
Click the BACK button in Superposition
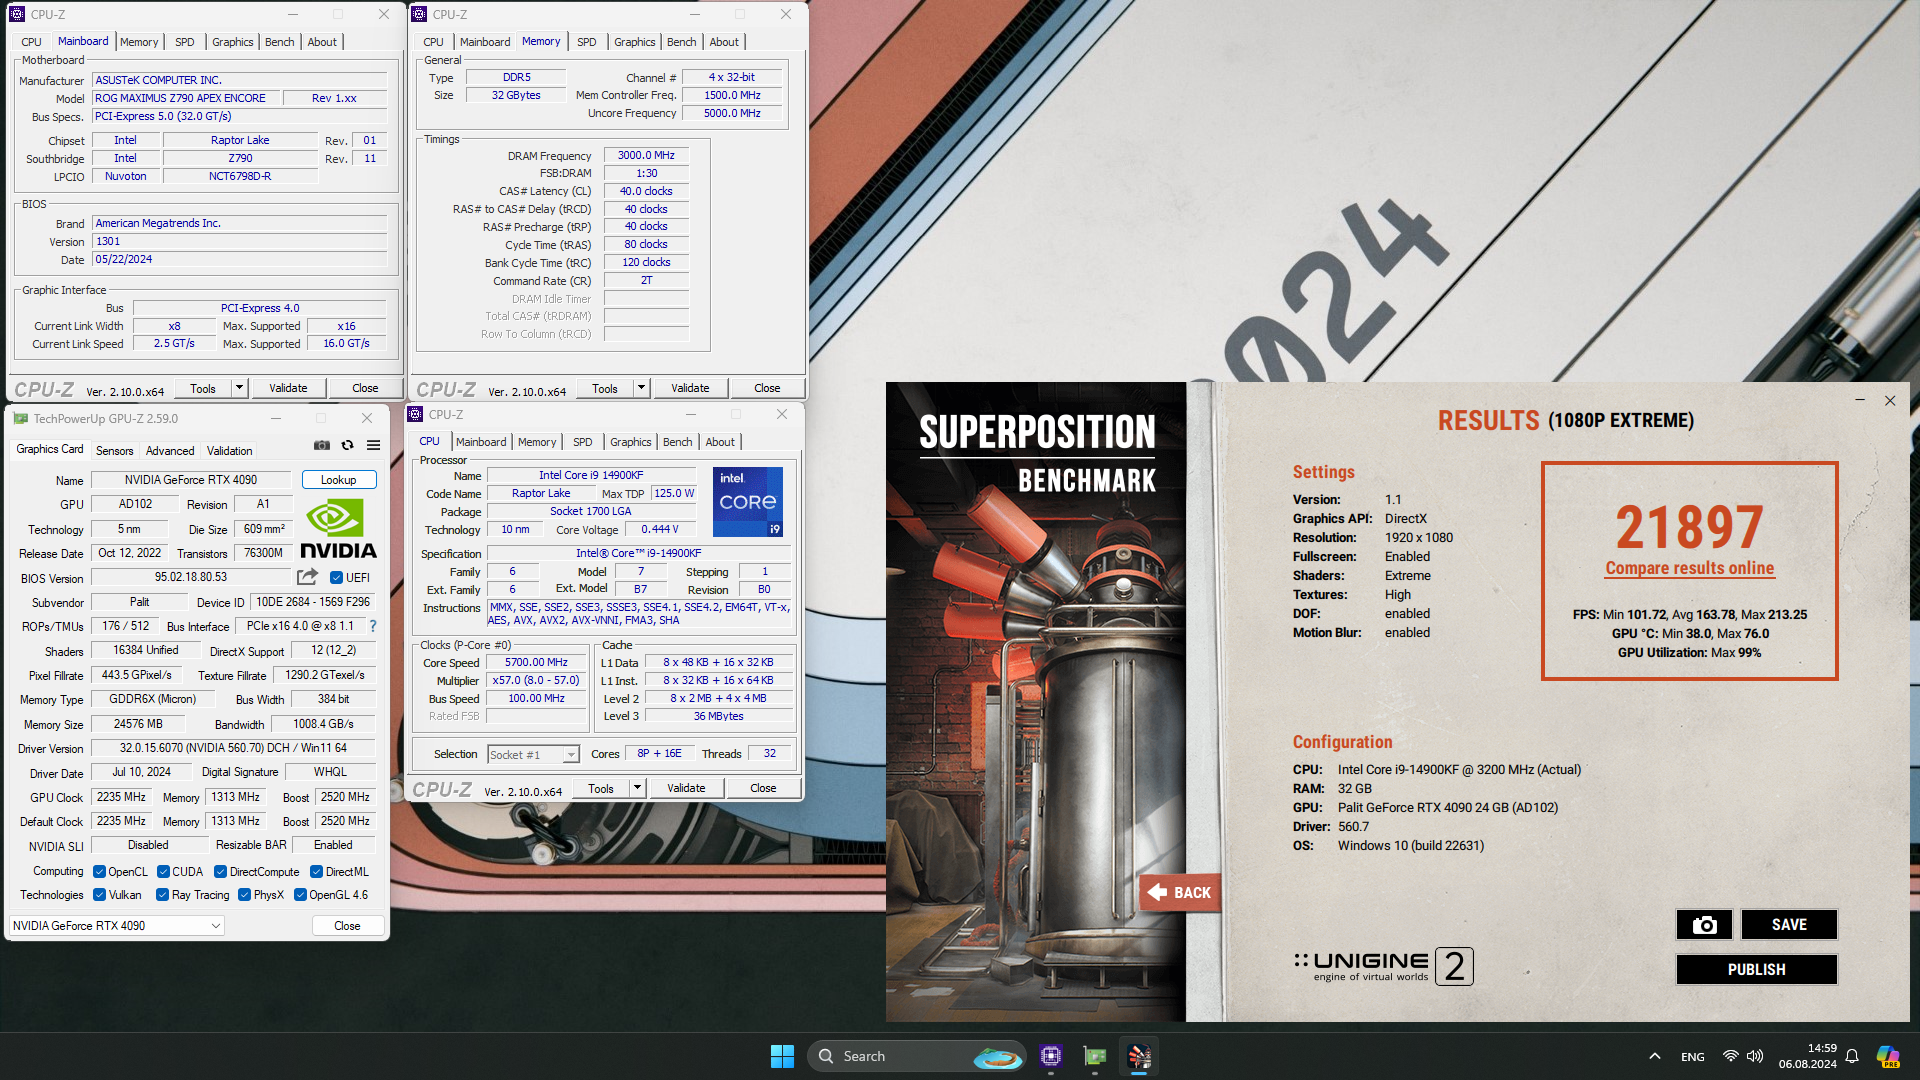pyautogui.click(x=1180, y=892)
